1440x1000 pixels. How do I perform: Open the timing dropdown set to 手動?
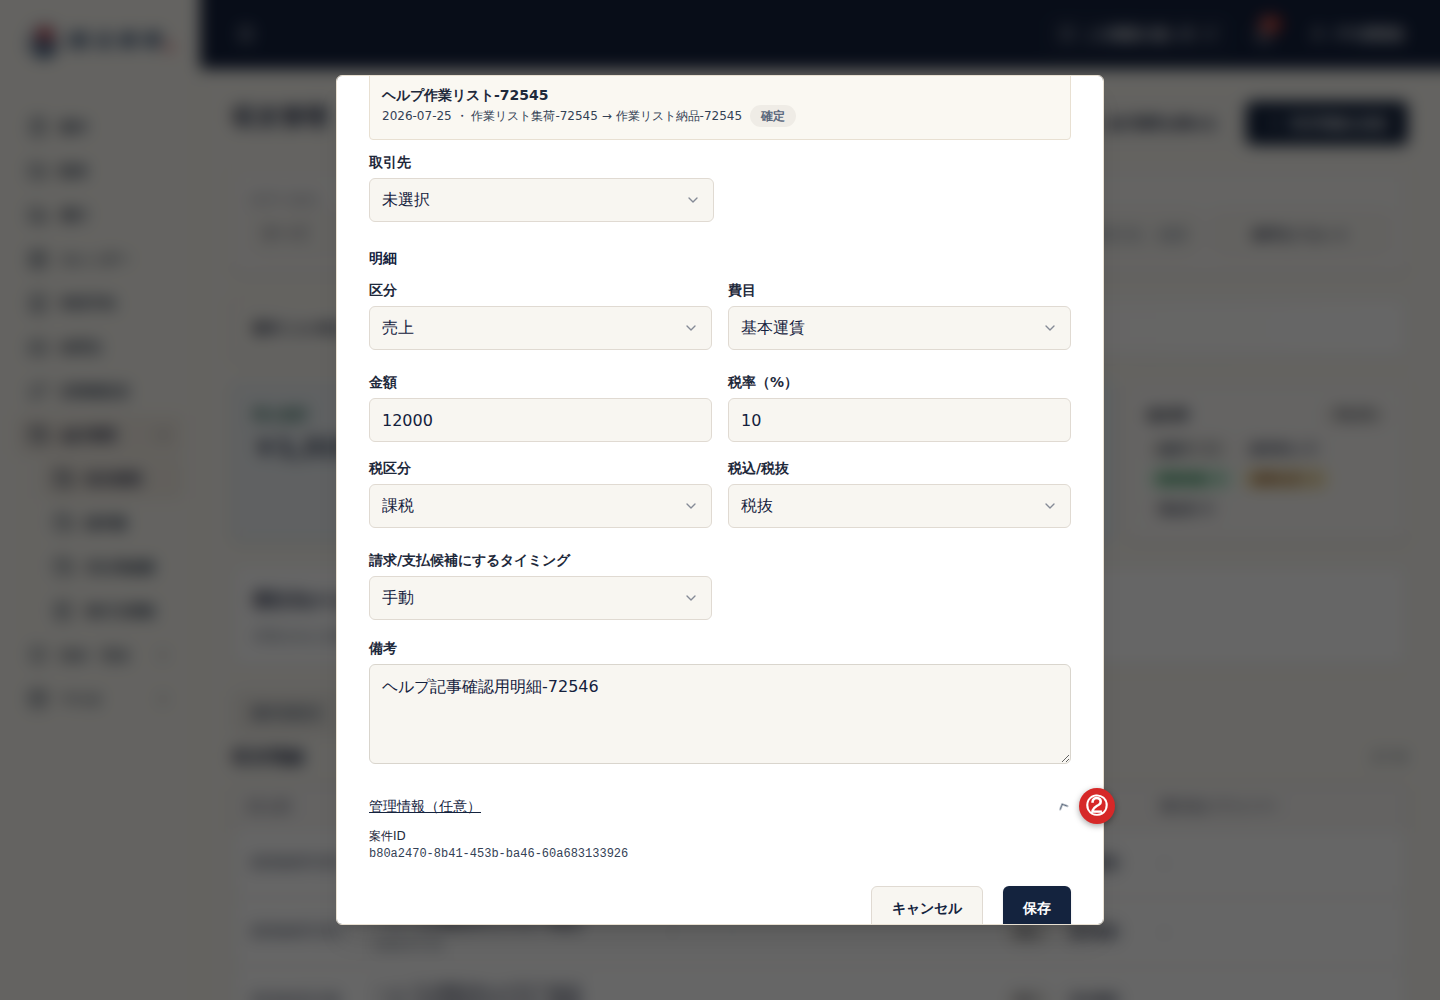click(x=540, y=598)
